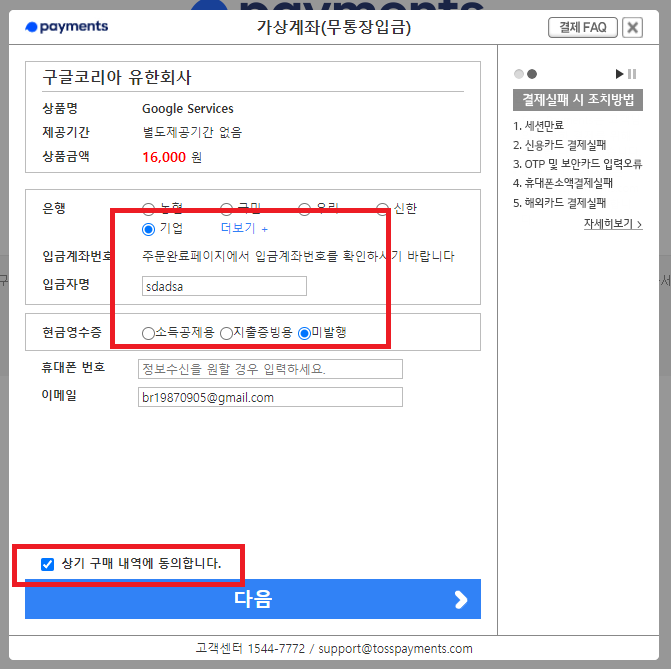Choose 지출증빙용 cash receipt option

[x=226, y=333]
